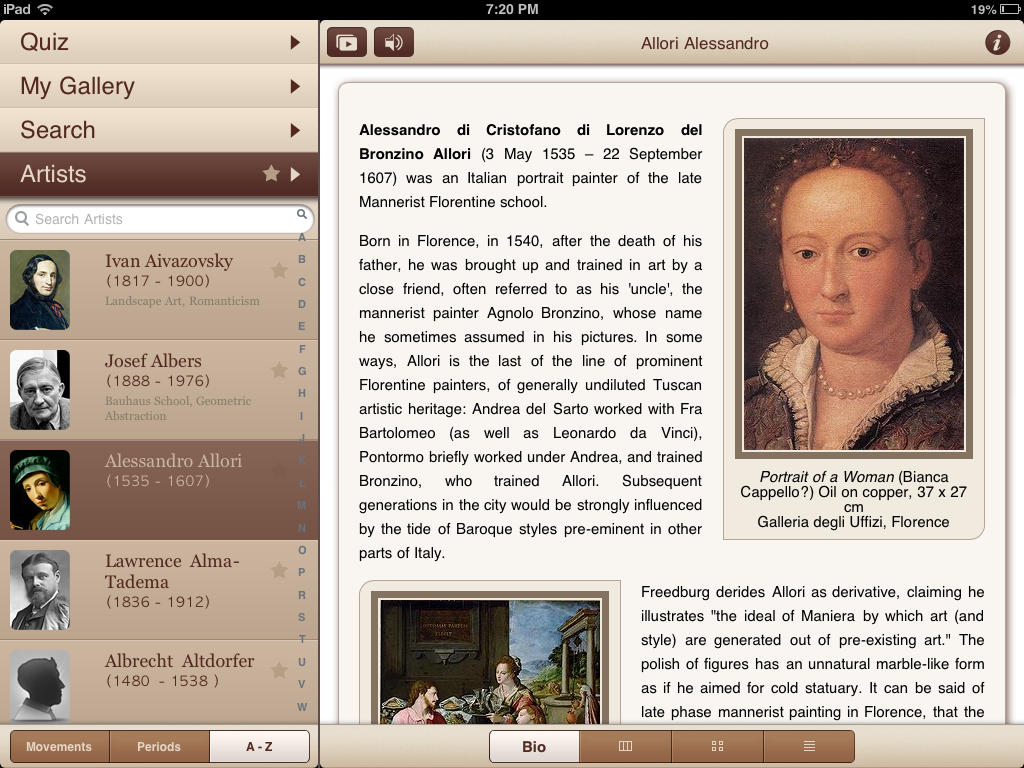Expand the My Gallery section arrow
Screen dimensions: 1024x768
(x=295, y=86)
